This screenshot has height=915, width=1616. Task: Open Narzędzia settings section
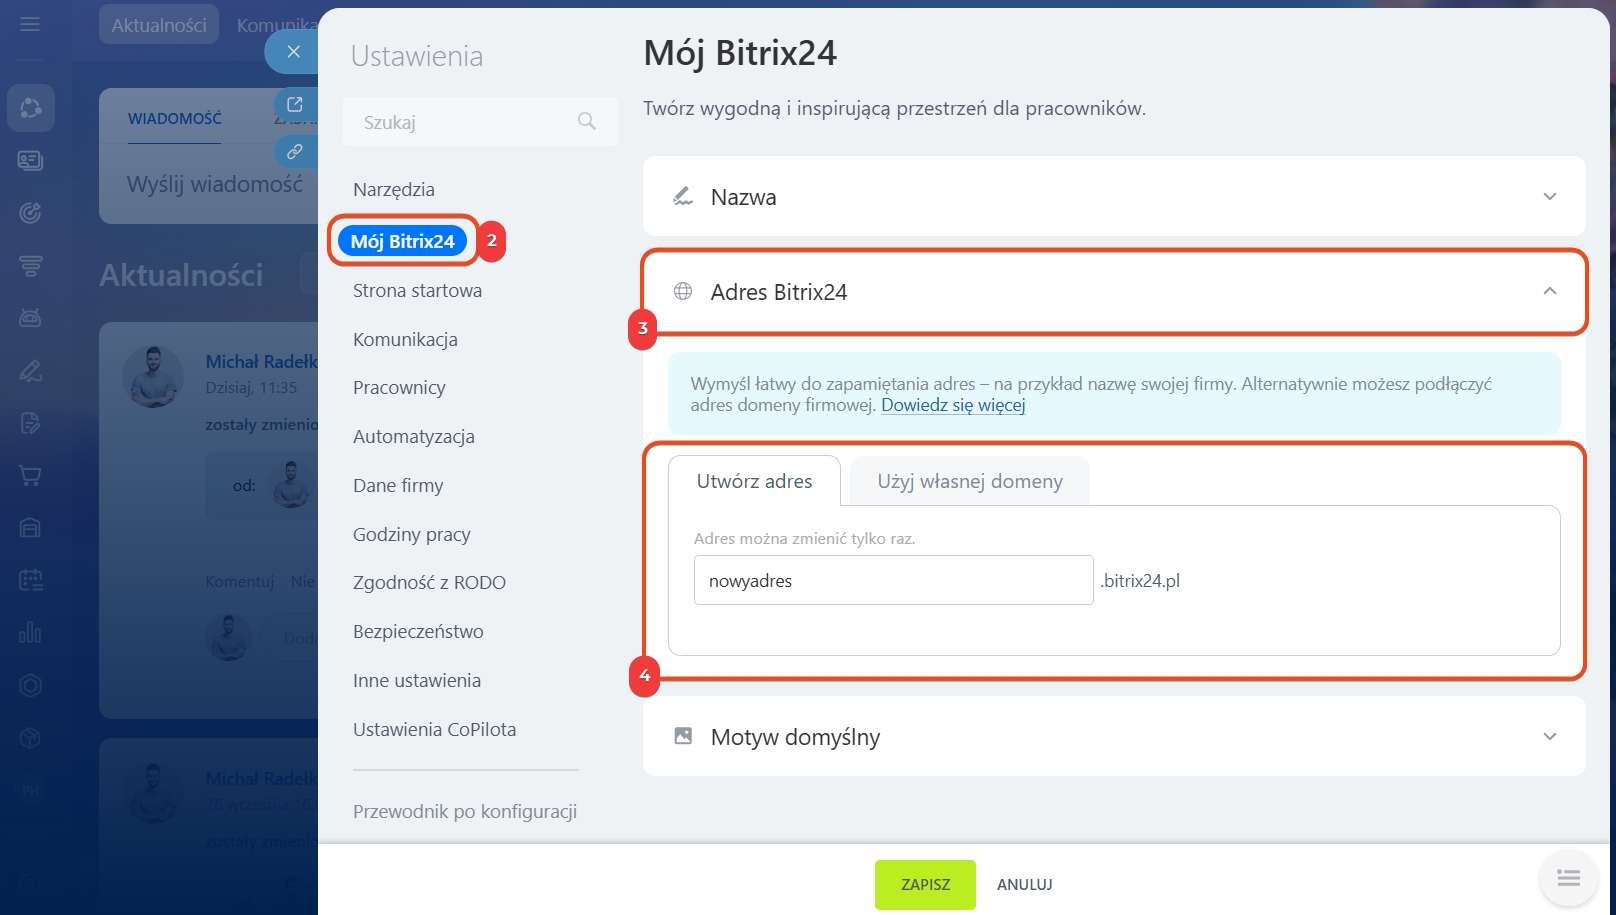[394, 189]
